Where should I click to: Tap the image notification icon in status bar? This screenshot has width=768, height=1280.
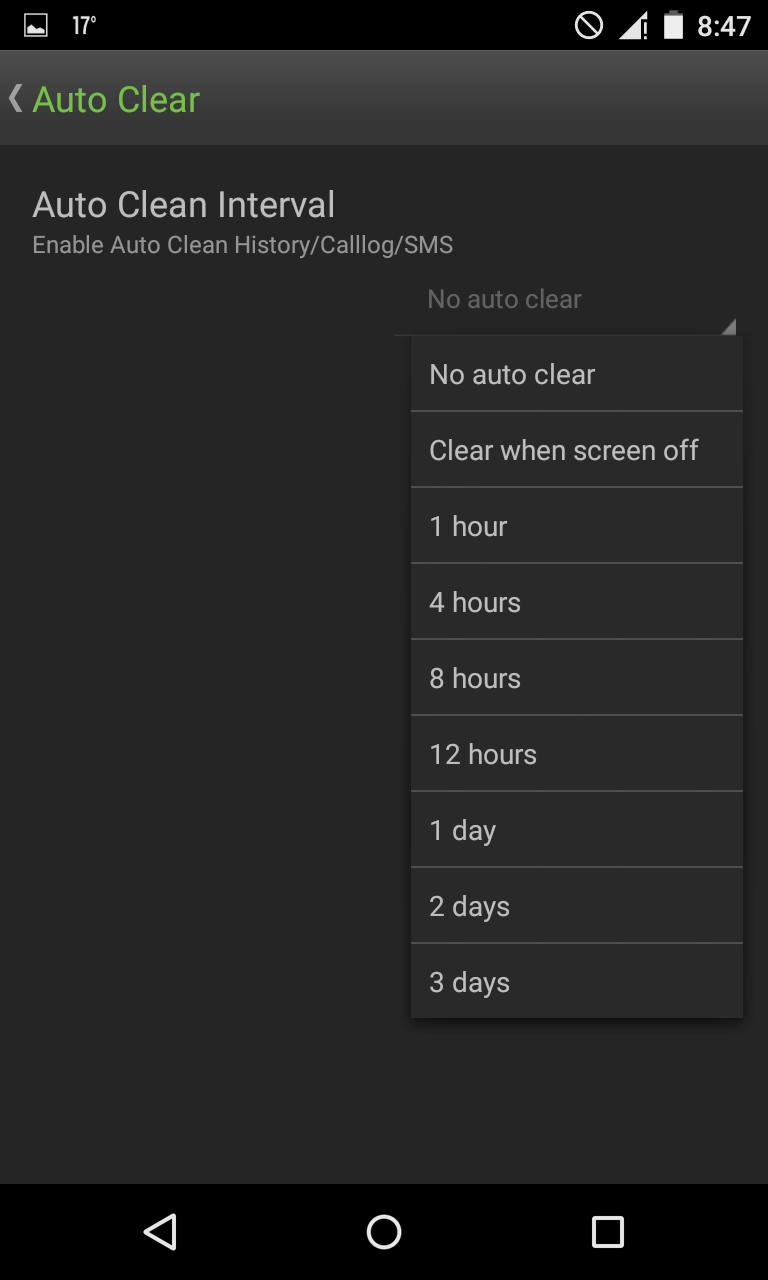click(x=36, y=26)
